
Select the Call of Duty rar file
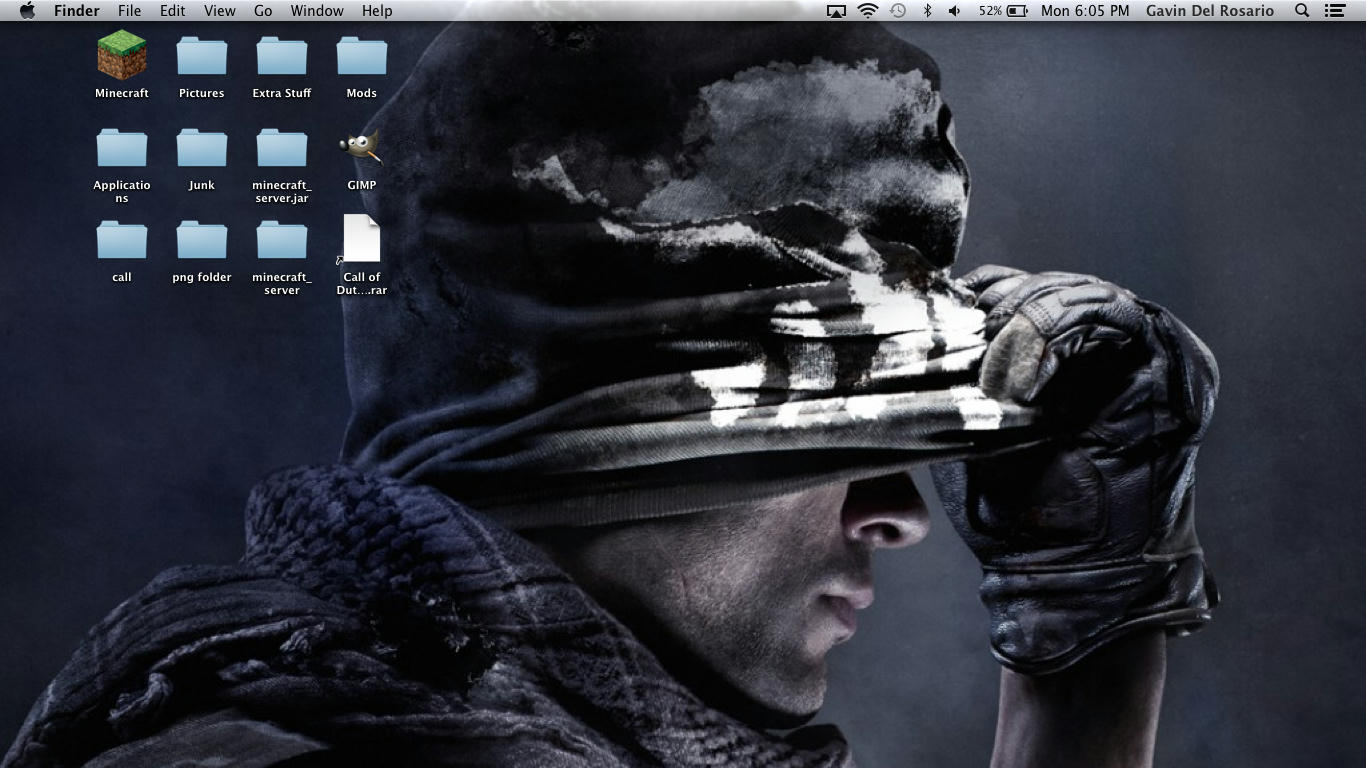(x=362, y=239)
